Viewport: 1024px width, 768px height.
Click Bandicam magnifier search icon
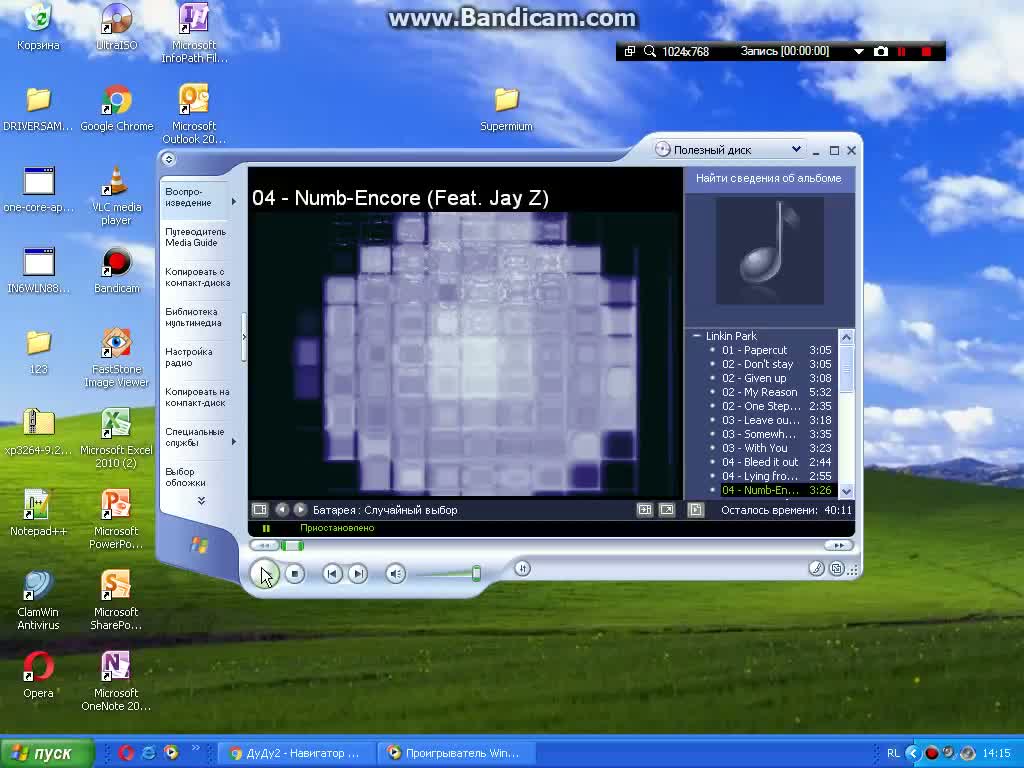tap(650, 51)
